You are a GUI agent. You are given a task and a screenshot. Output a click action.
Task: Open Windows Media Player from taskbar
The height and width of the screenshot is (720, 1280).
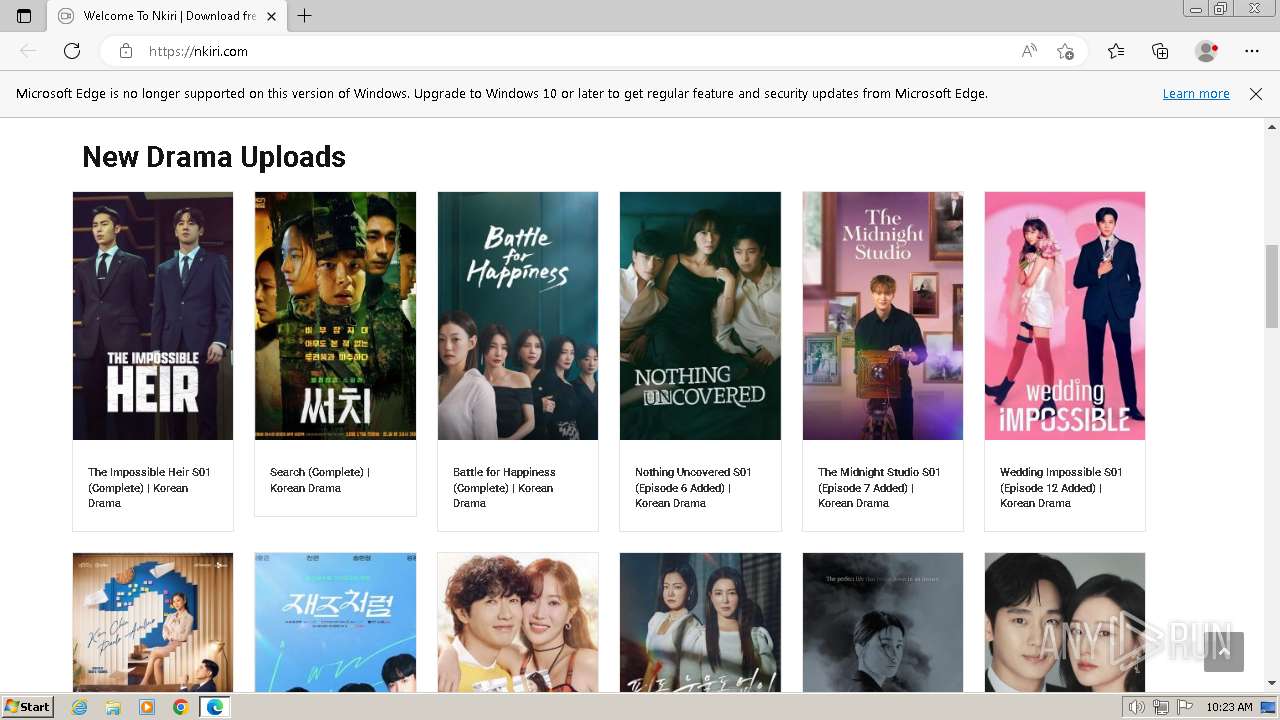(147, 707)
